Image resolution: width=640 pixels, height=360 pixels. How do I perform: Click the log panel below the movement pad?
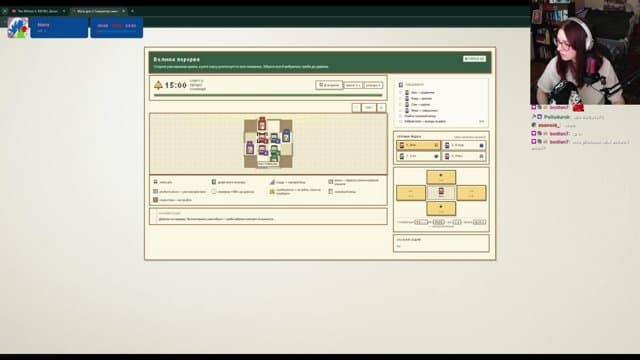point(441,243)
